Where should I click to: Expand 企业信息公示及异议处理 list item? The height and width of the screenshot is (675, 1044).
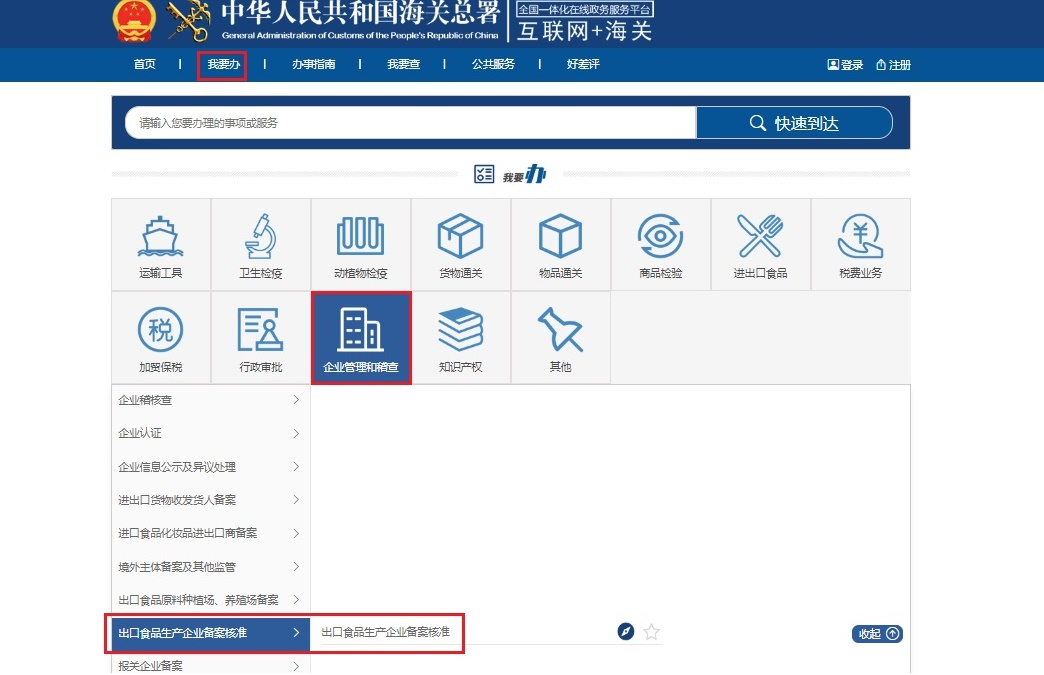[210, 467]
